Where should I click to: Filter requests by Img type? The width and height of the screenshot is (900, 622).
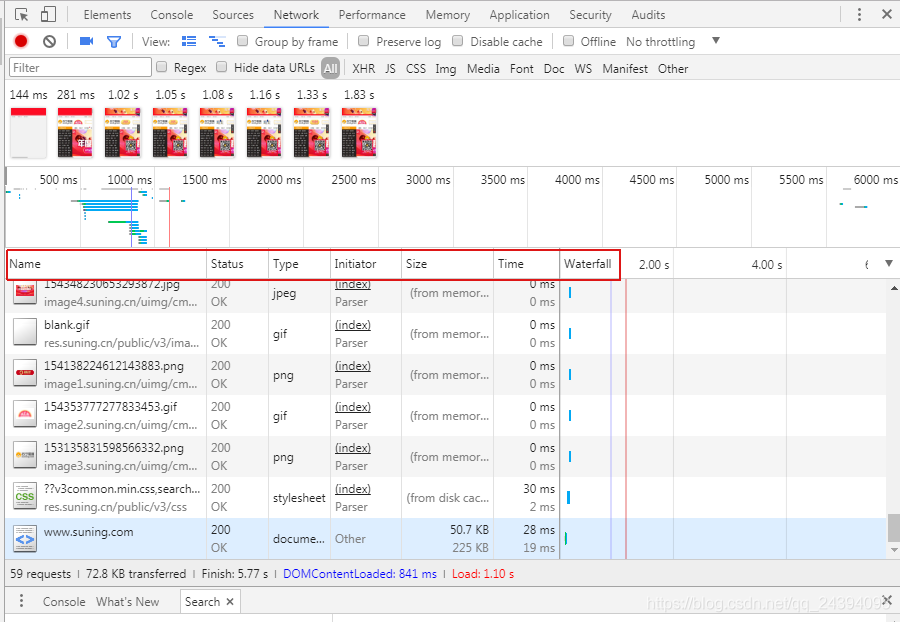click(x=446, y=68)
